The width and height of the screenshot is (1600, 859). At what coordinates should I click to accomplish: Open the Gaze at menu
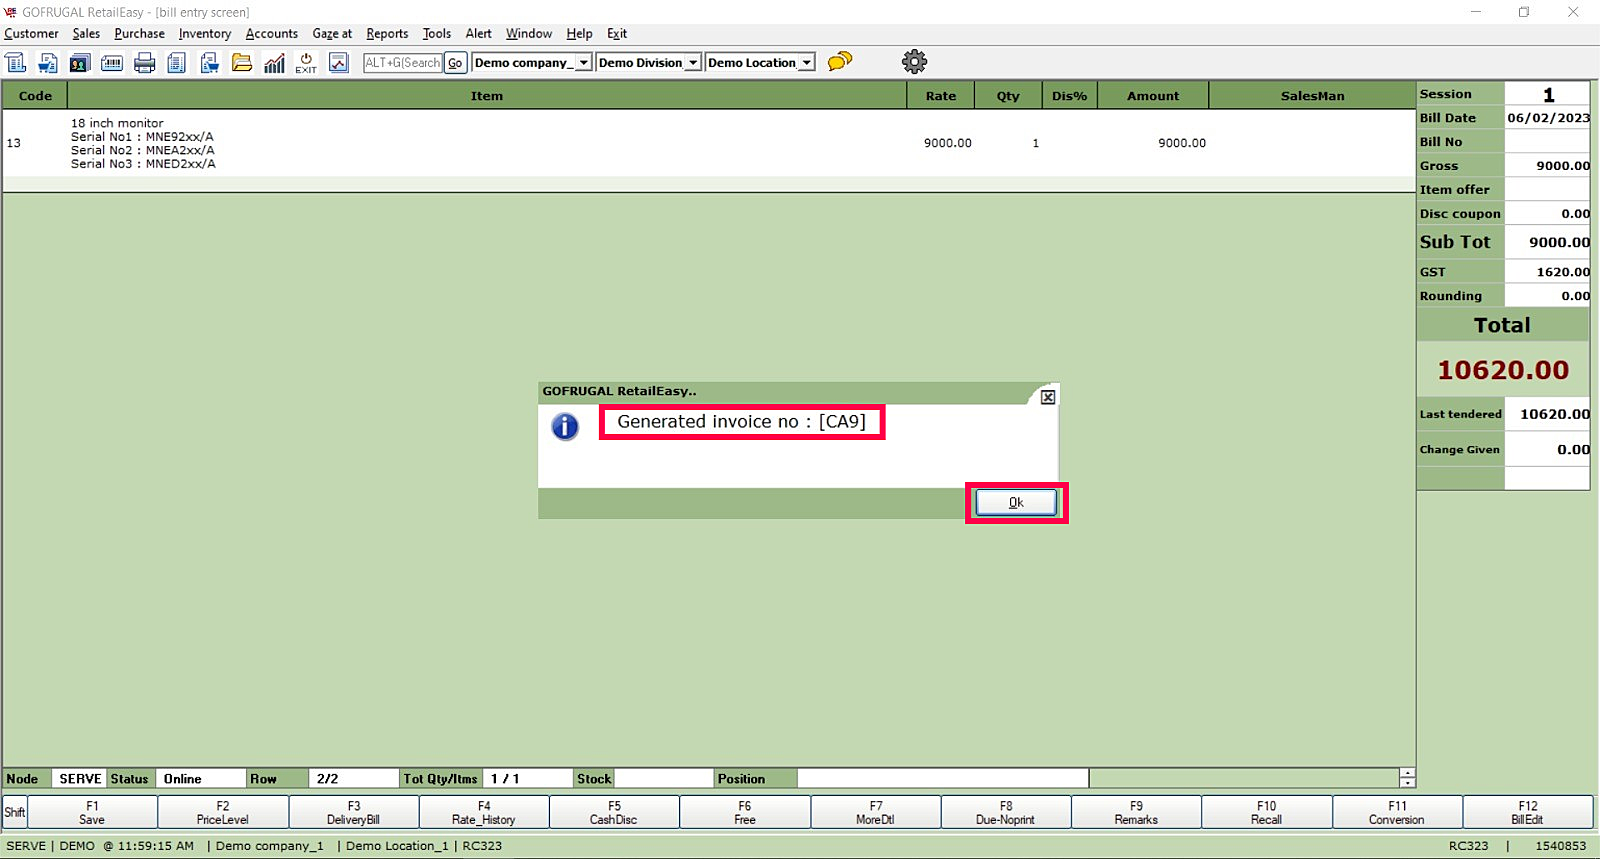pyautogui.click(x=332, y=34)
